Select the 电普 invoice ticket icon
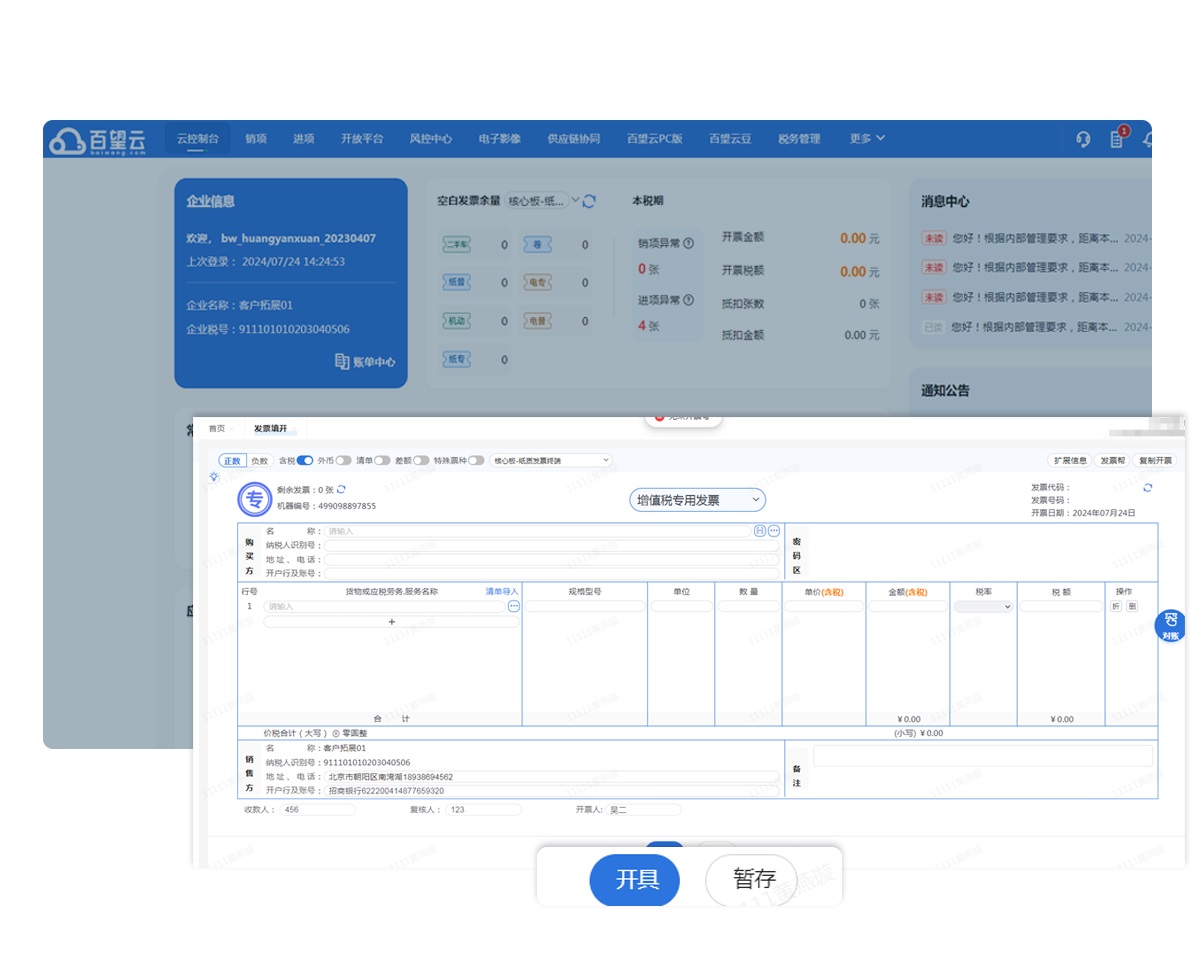1200x960 pixels. (537, 321)
